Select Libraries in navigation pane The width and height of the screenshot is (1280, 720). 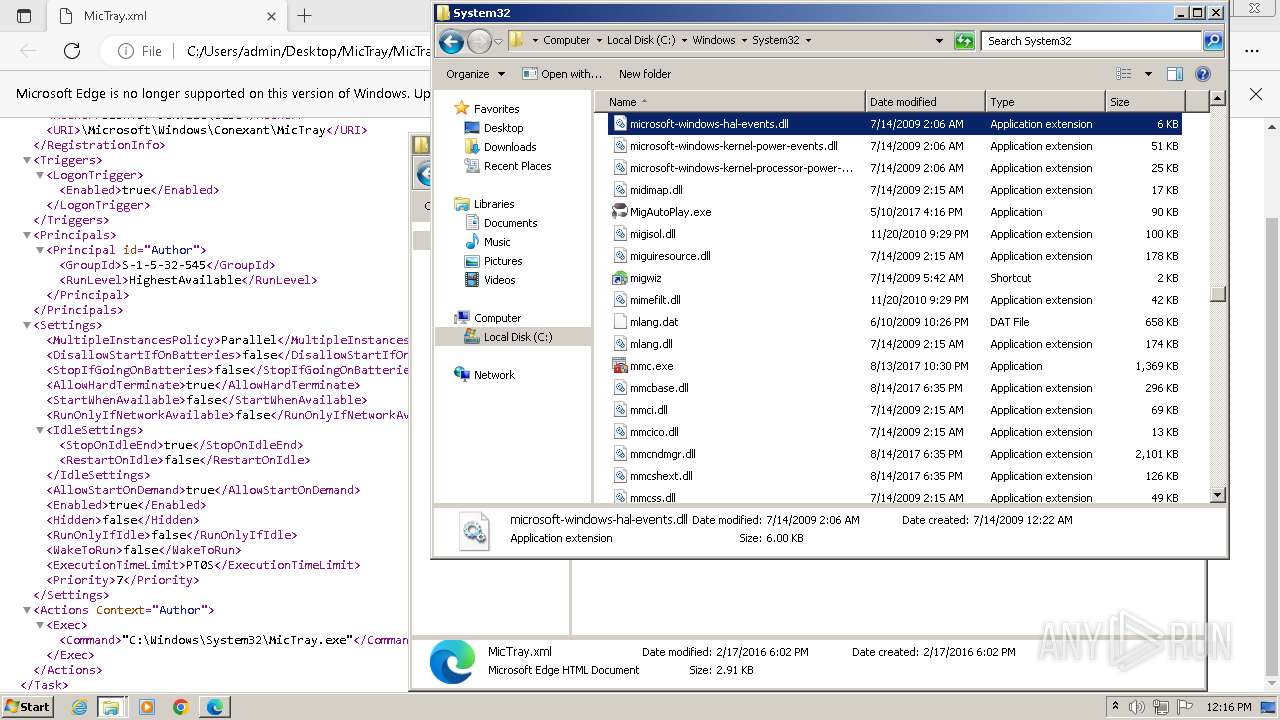(494, 204)
